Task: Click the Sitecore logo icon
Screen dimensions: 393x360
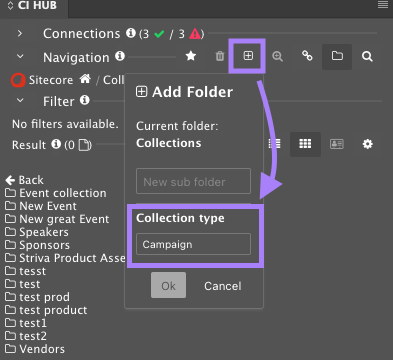Action: [18, 80]
